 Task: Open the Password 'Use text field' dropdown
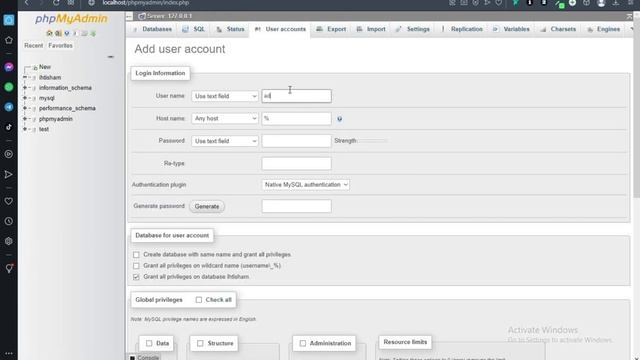click(x=225, y=141)
